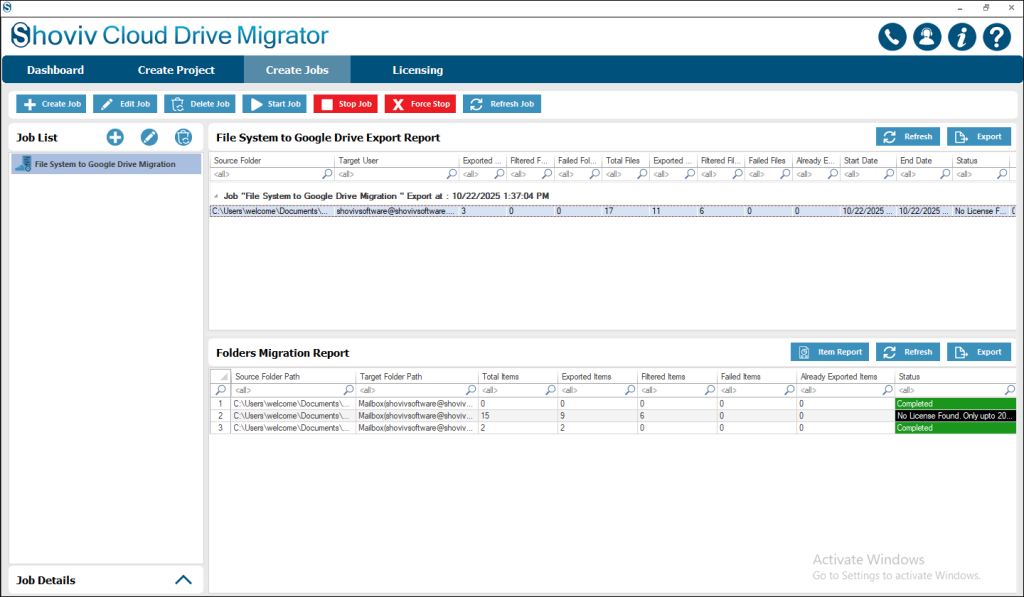The height and width of the screenshot is (597, 1024).
Task: Open the help question mark icon
Action: click(997, 37)
